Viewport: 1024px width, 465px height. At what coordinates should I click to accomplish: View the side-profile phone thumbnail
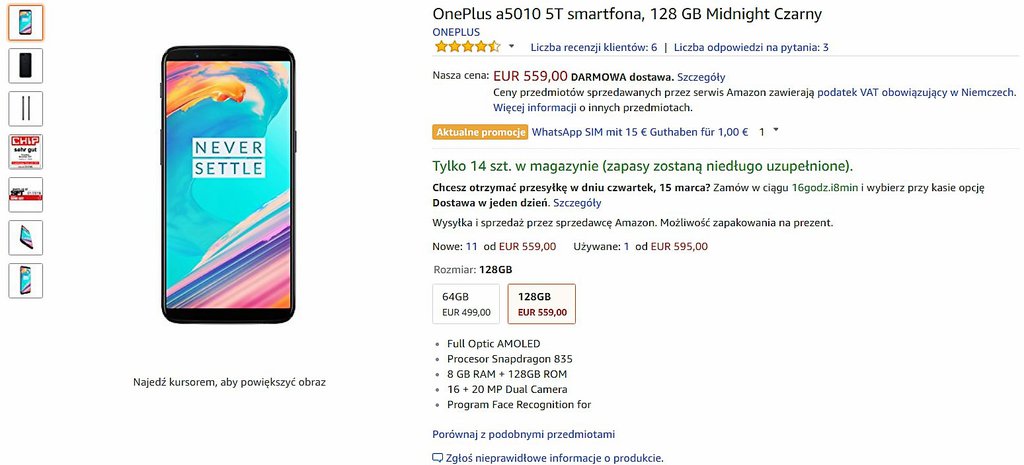pyautogui.click(x=25, y=108)
